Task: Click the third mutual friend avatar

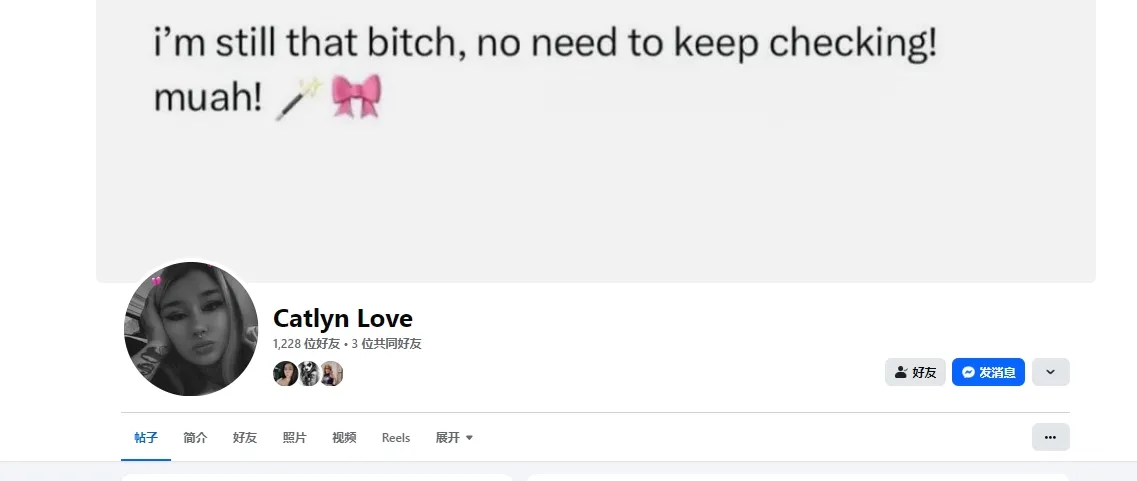Action: point(332,374)
